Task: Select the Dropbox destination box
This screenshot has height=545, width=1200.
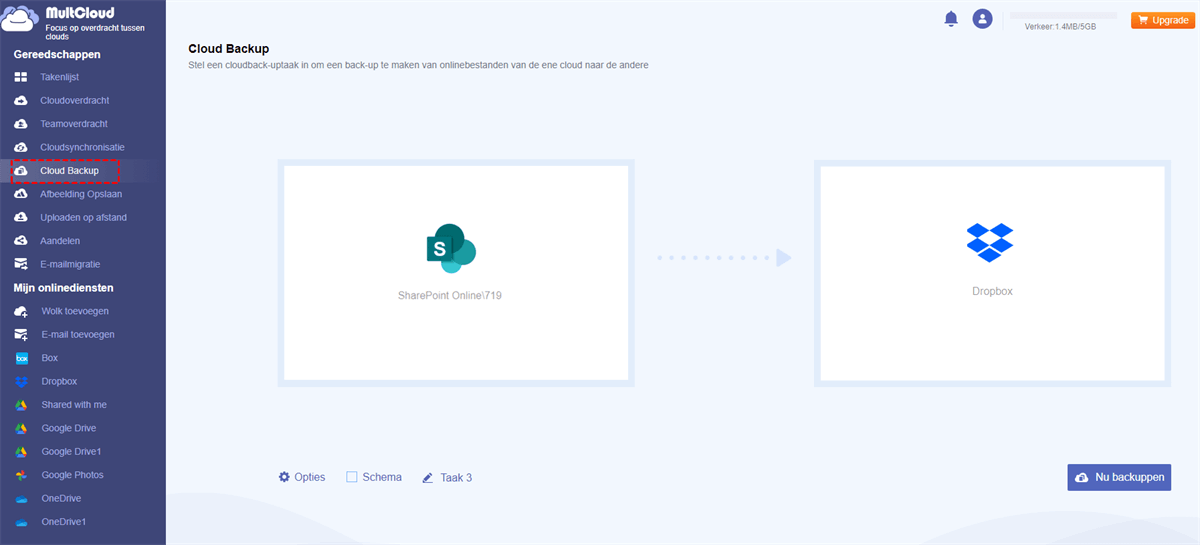Action: click(x=992, y=273)
